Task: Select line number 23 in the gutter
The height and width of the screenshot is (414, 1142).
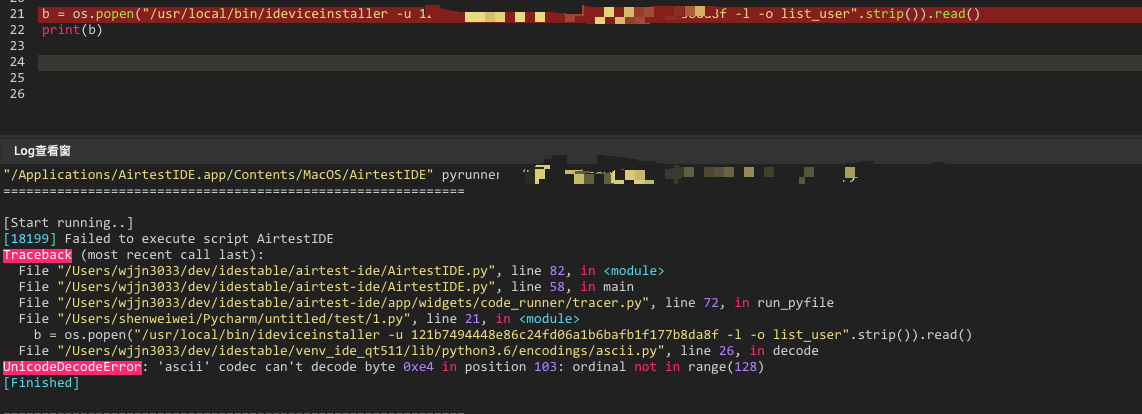Action: pos(17,46)
